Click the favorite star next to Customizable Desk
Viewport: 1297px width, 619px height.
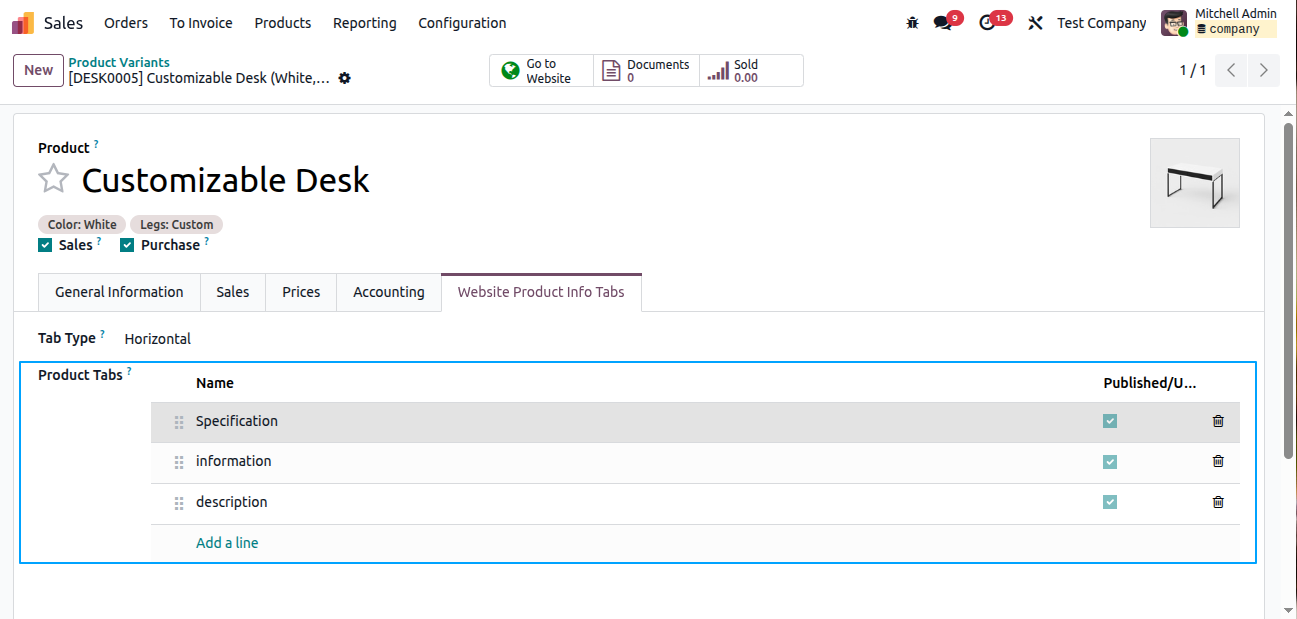53,180
